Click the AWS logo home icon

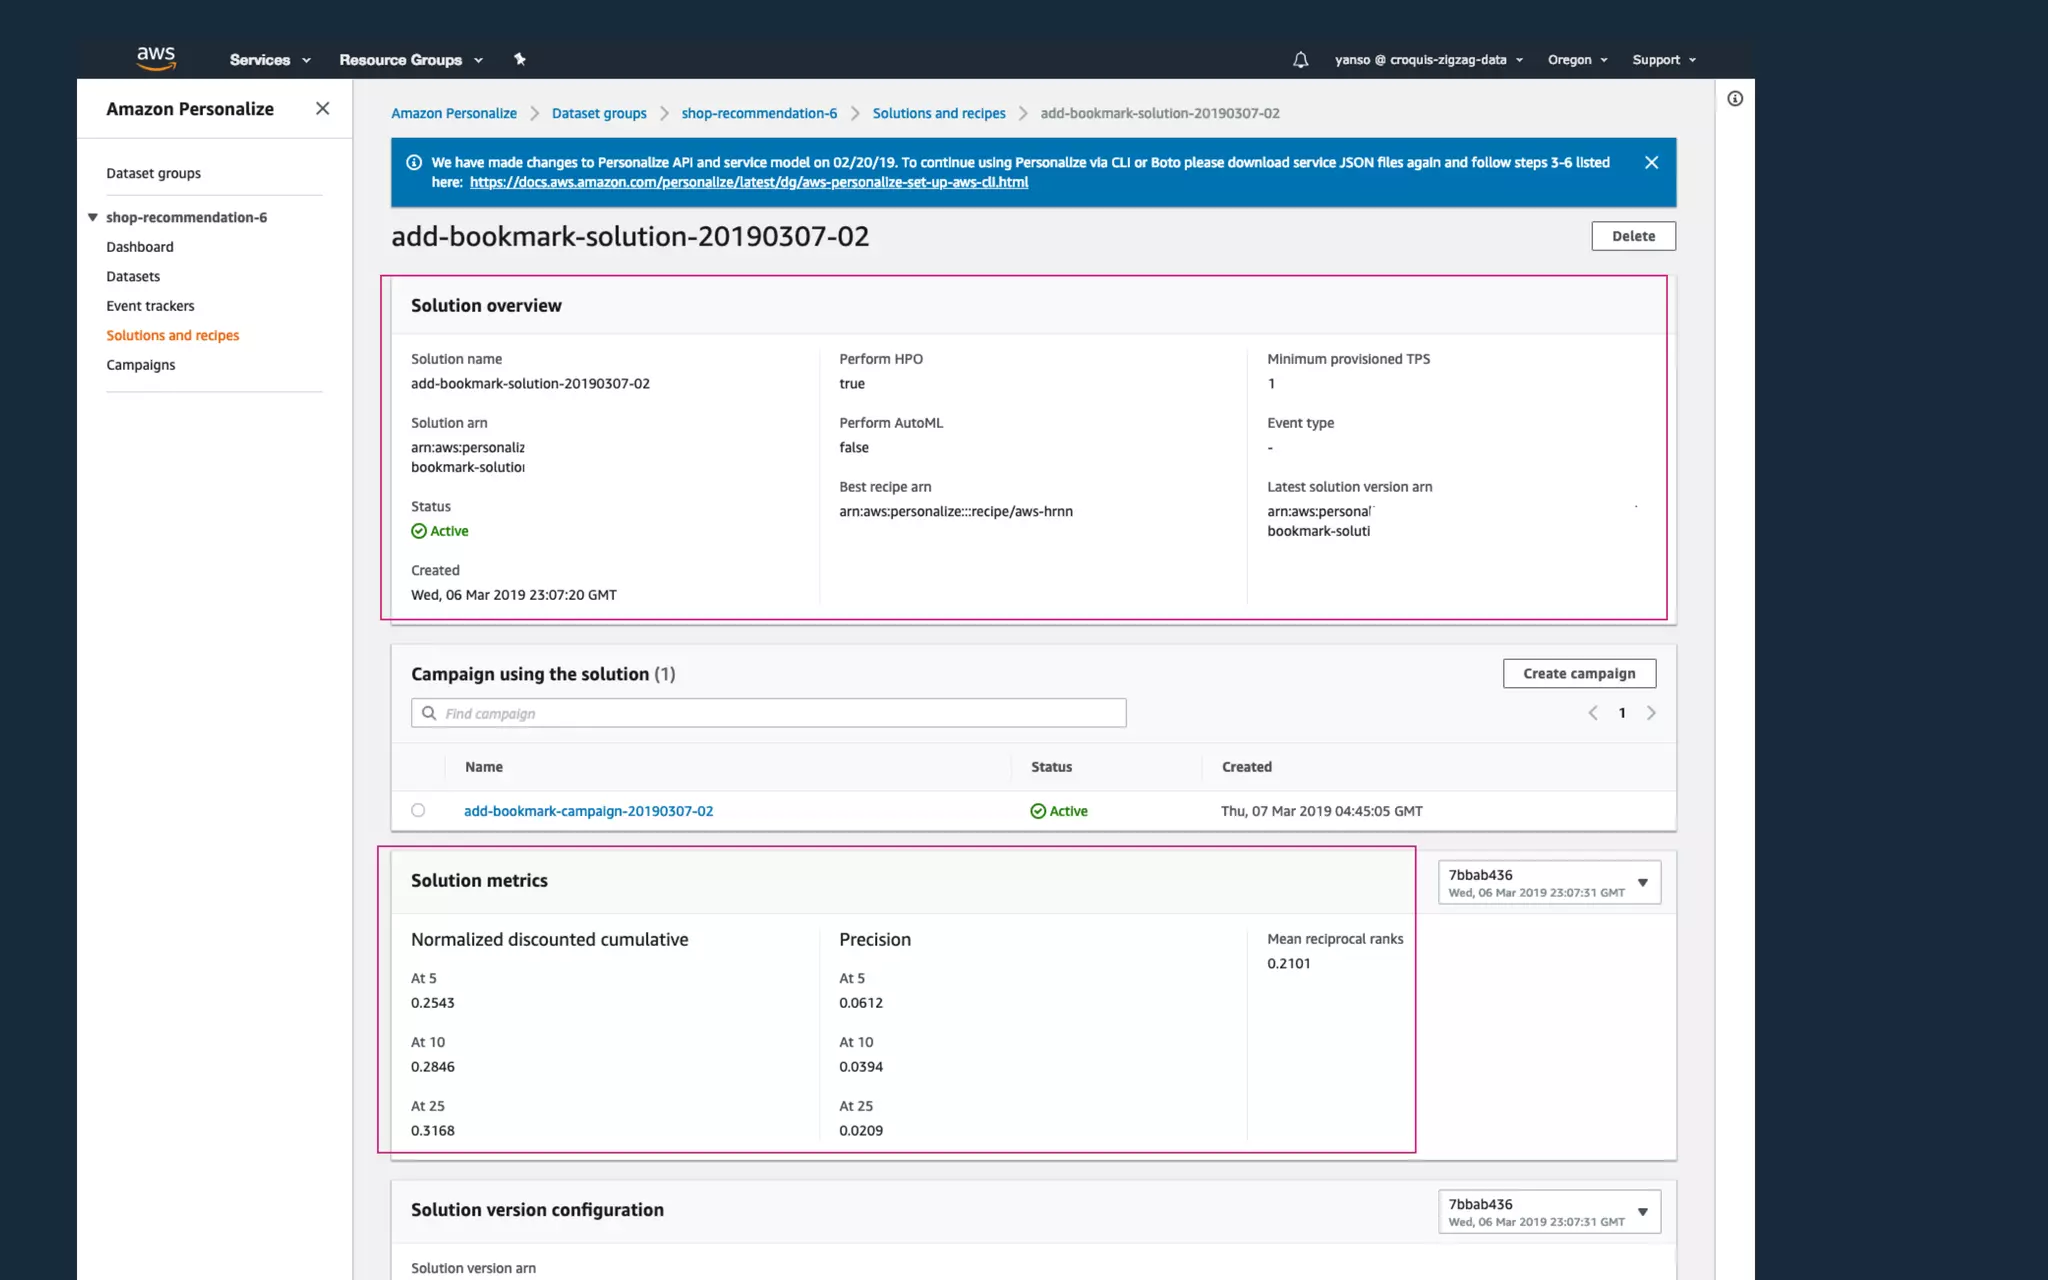tap(156, 58)
